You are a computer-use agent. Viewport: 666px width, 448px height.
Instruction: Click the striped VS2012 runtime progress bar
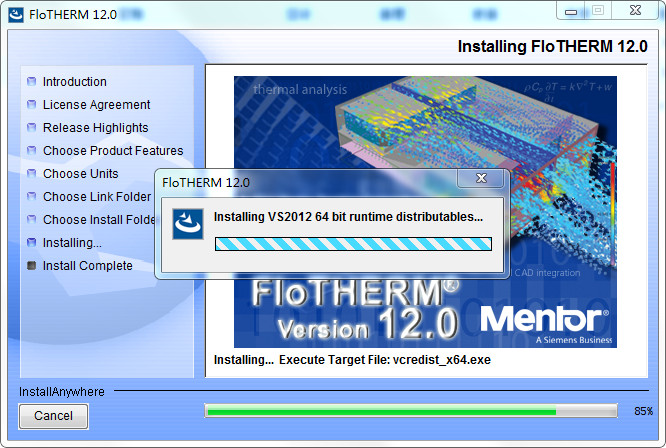click(x=353, y=244)
